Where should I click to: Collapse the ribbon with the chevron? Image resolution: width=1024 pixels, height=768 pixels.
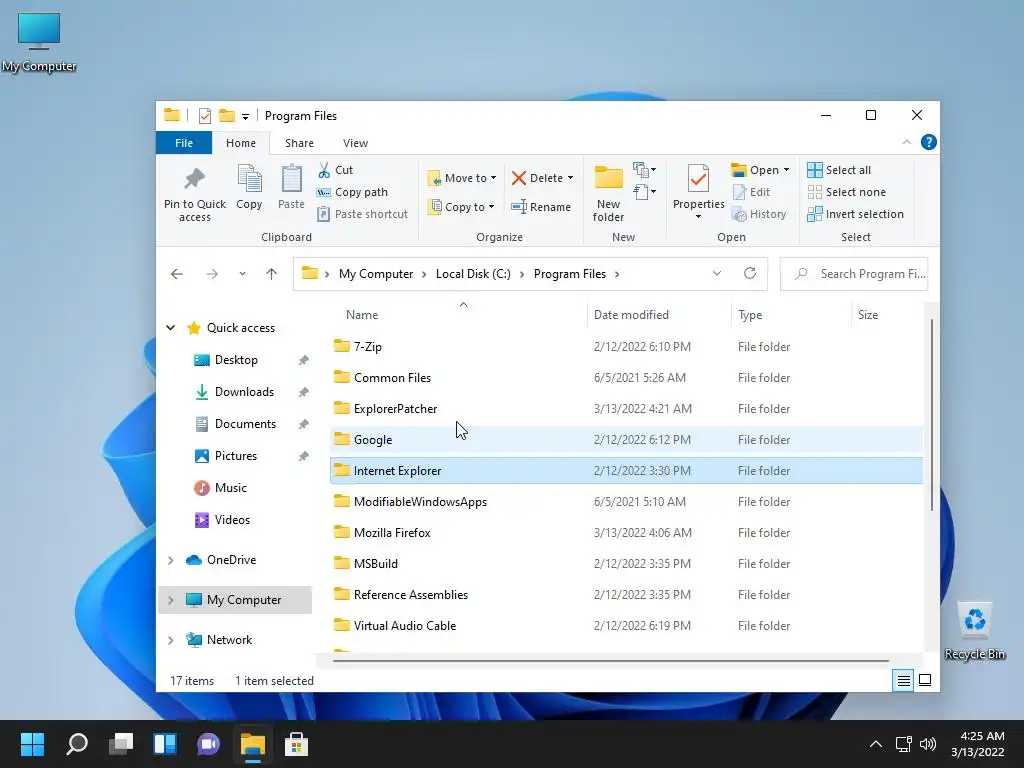(906, 142)
